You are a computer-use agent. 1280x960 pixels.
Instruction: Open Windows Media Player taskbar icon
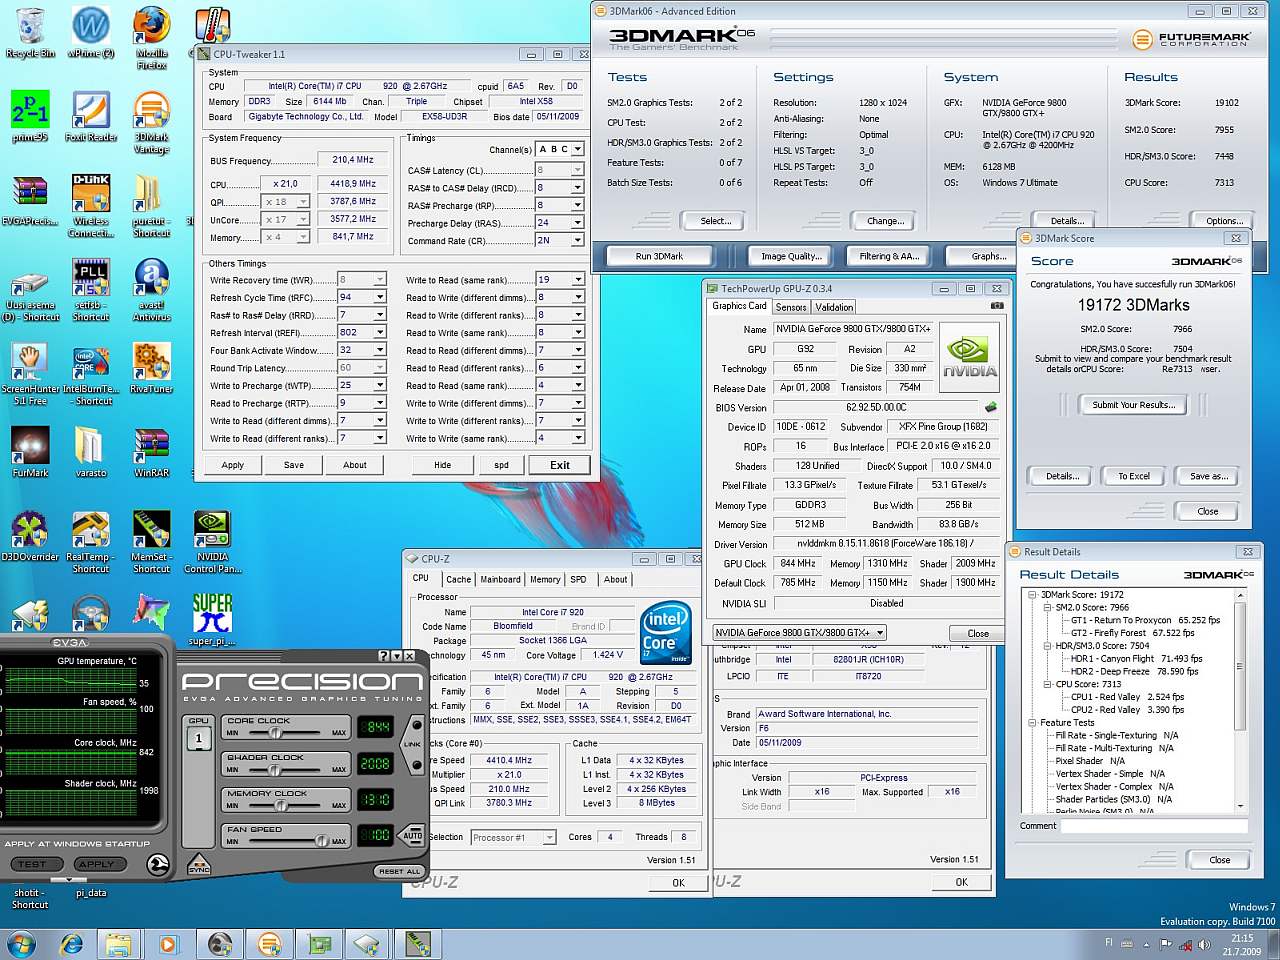167,943
